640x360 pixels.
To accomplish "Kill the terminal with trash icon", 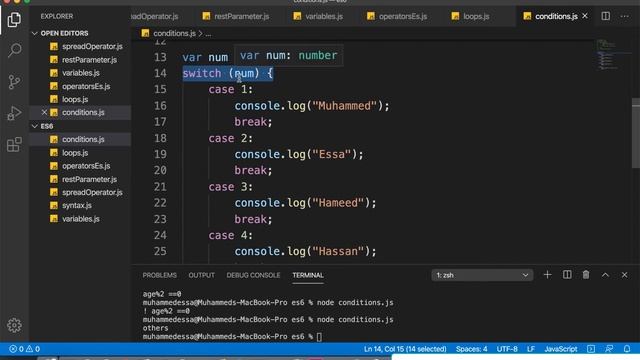I will (586, 275).
